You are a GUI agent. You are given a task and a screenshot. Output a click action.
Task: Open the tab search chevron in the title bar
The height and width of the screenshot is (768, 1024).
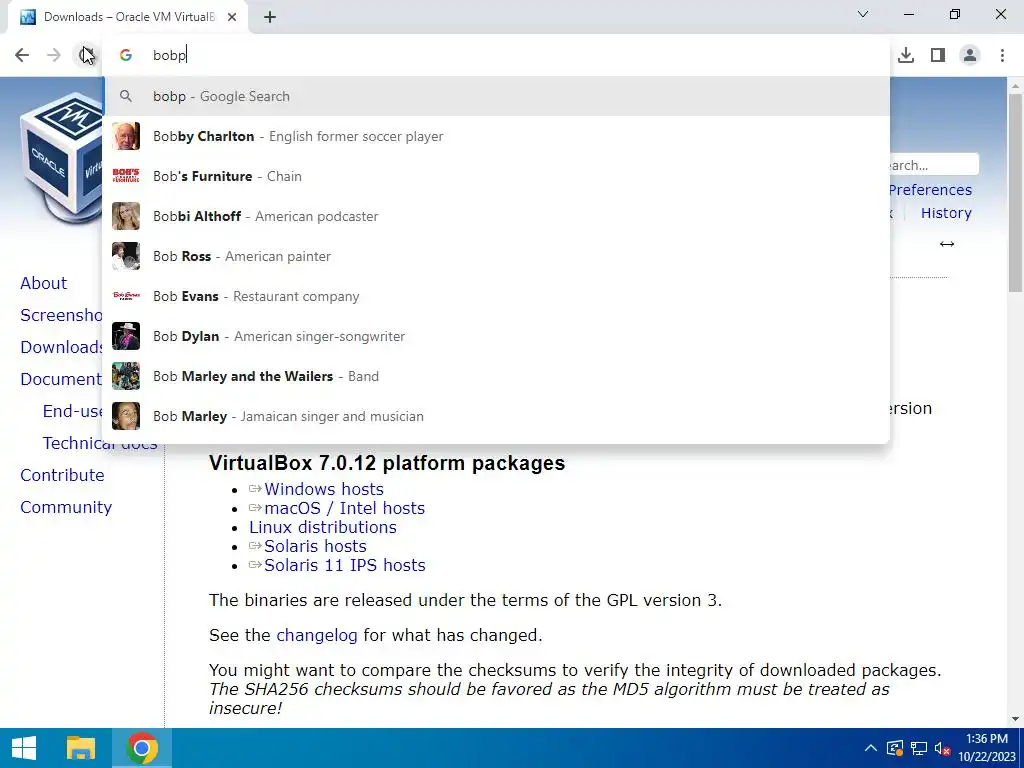[863, 14]
